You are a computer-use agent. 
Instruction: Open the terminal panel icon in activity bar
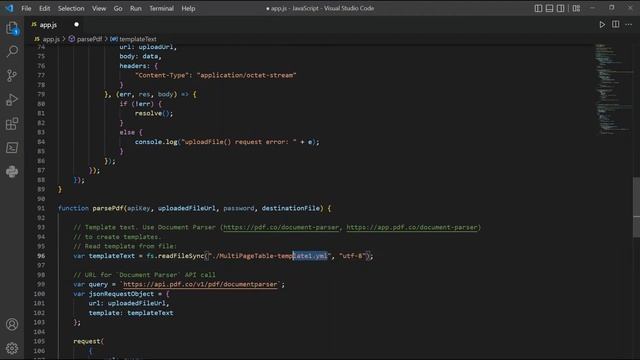[12, 148]
